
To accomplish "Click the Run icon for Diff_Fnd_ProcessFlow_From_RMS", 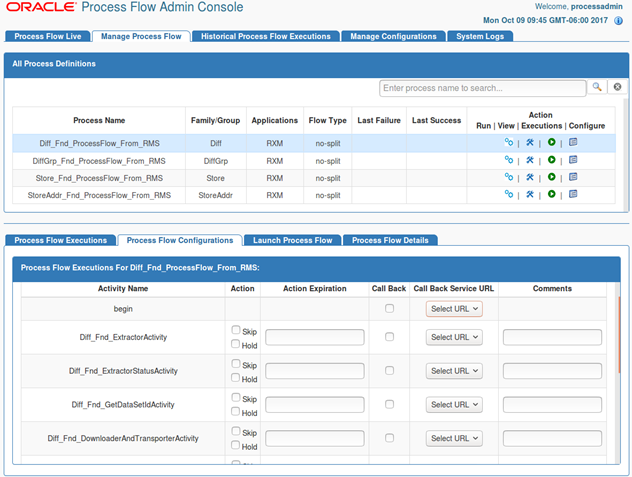I will [x=509, y=142].
